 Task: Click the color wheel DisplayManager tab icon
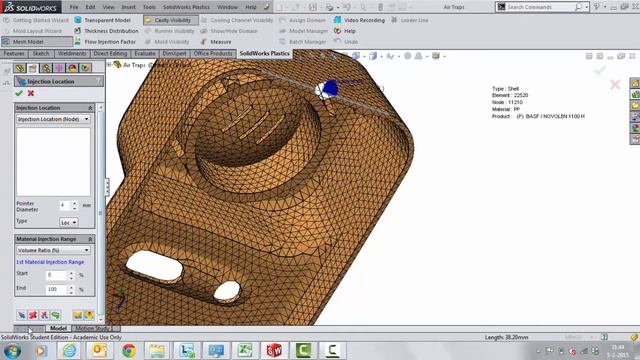[72, 68]
